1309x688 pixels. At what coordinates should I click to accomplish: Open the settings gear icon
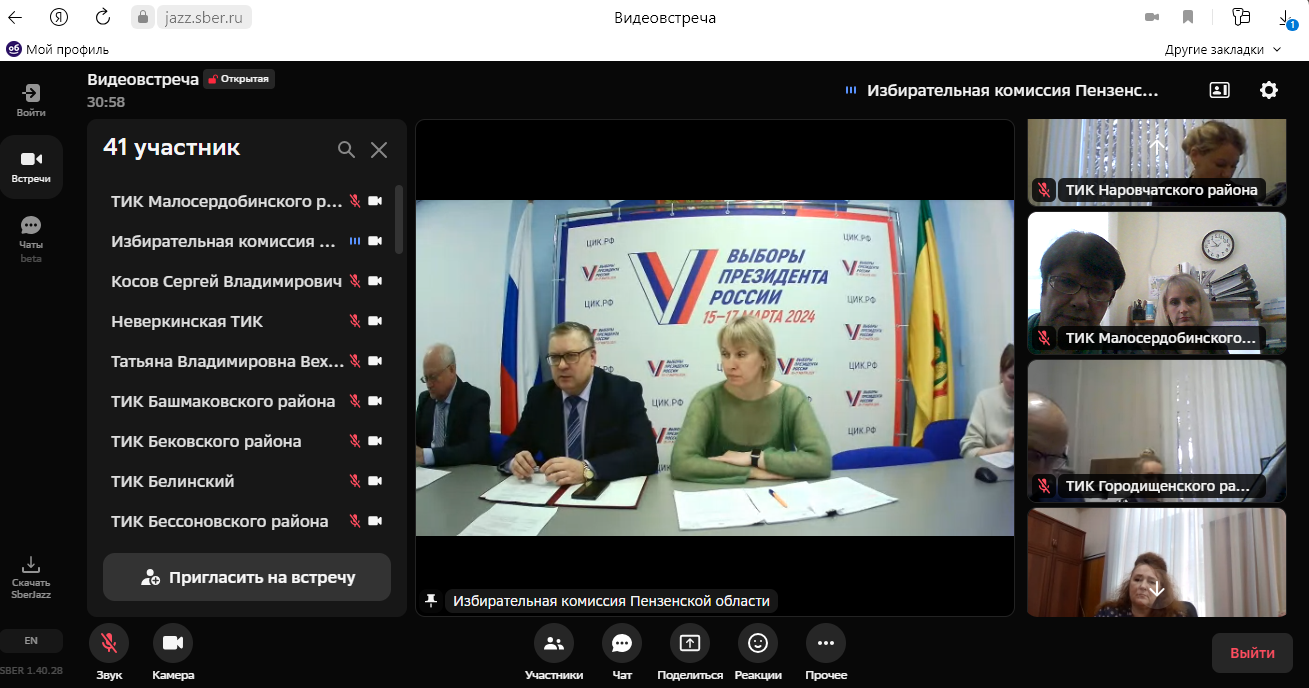(1268, 90)
